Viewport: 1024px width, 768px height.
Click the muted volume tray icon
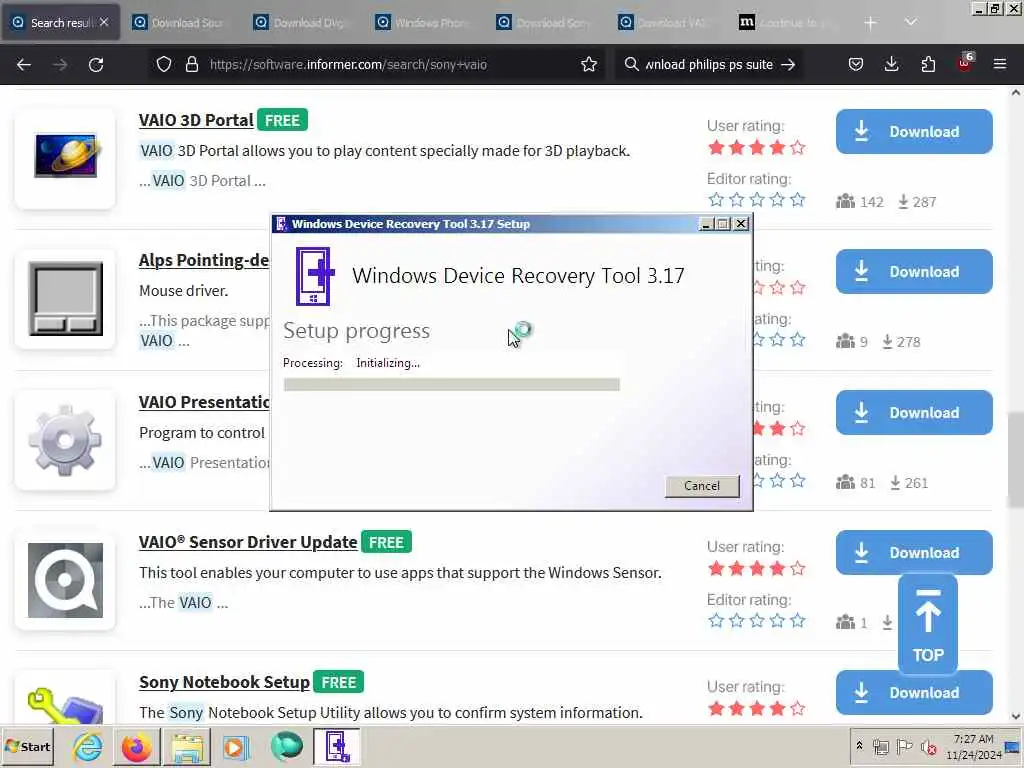click(928, 746)
